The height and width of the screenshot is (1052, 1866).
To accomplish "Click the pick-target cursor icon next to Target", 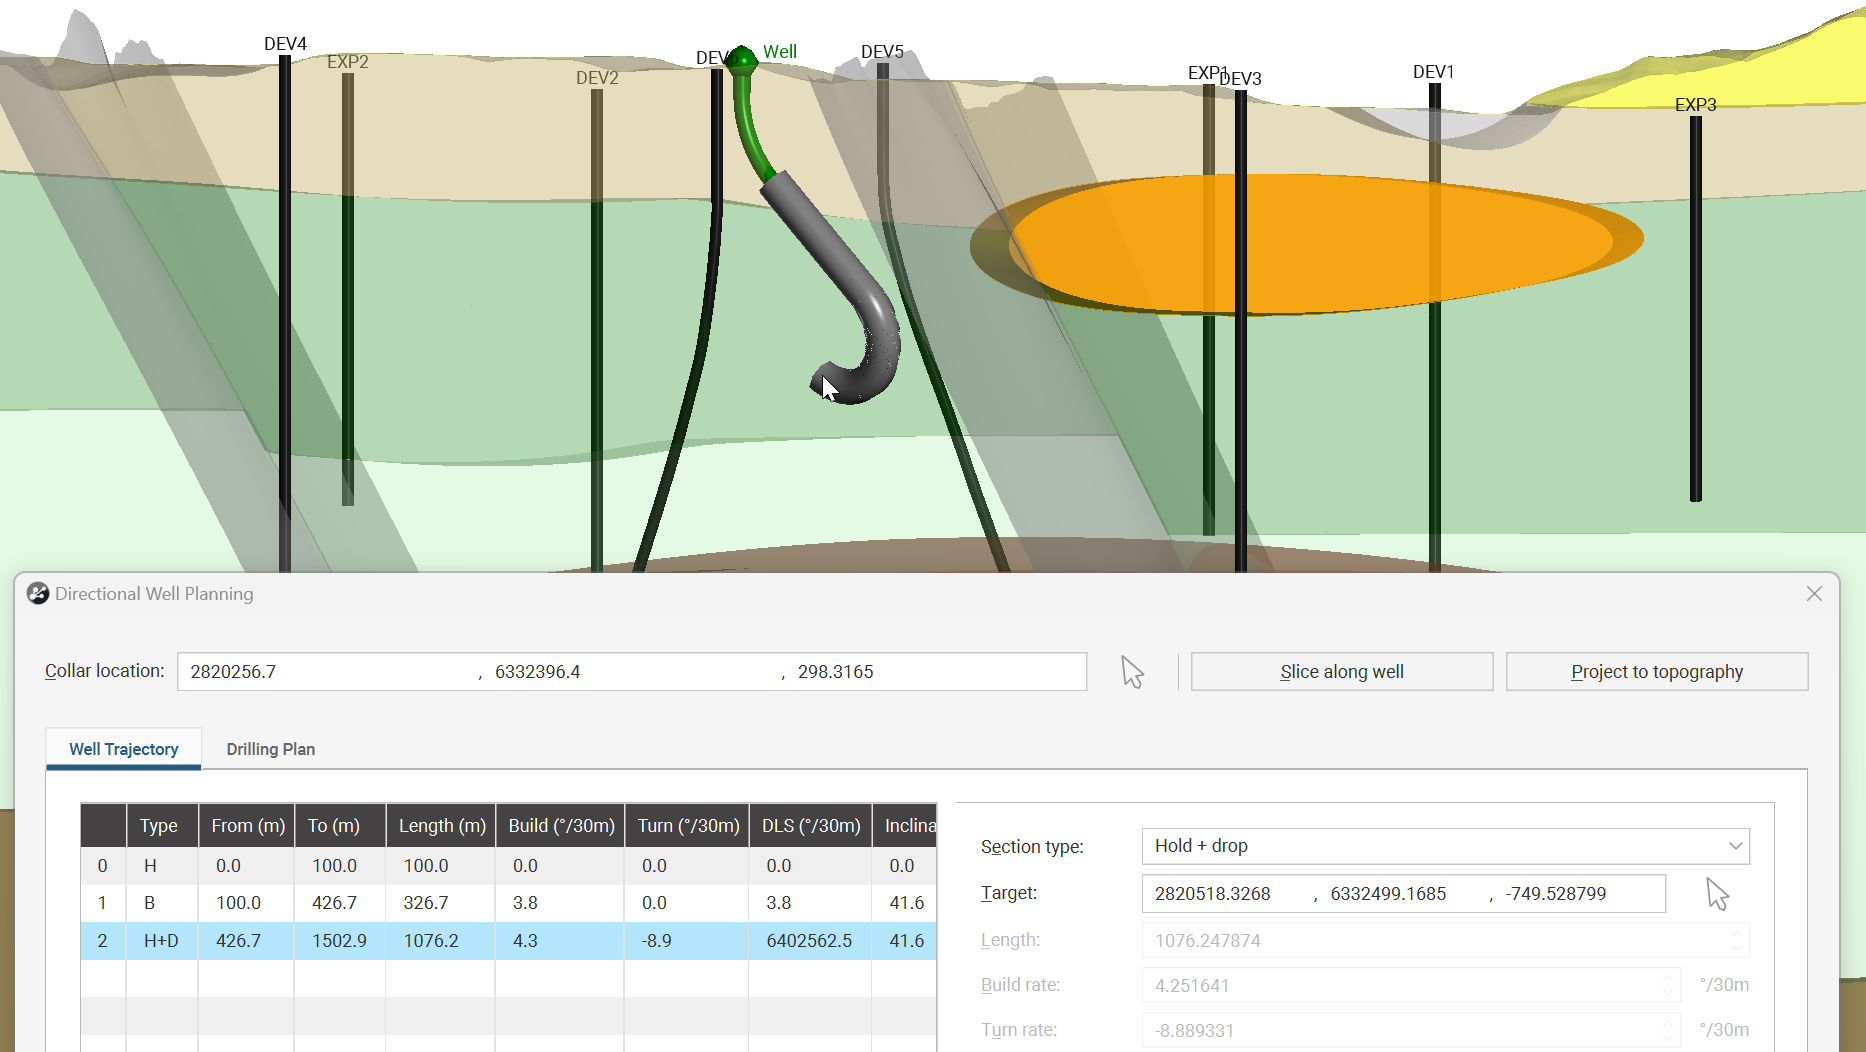I will tap(1717, 894).
